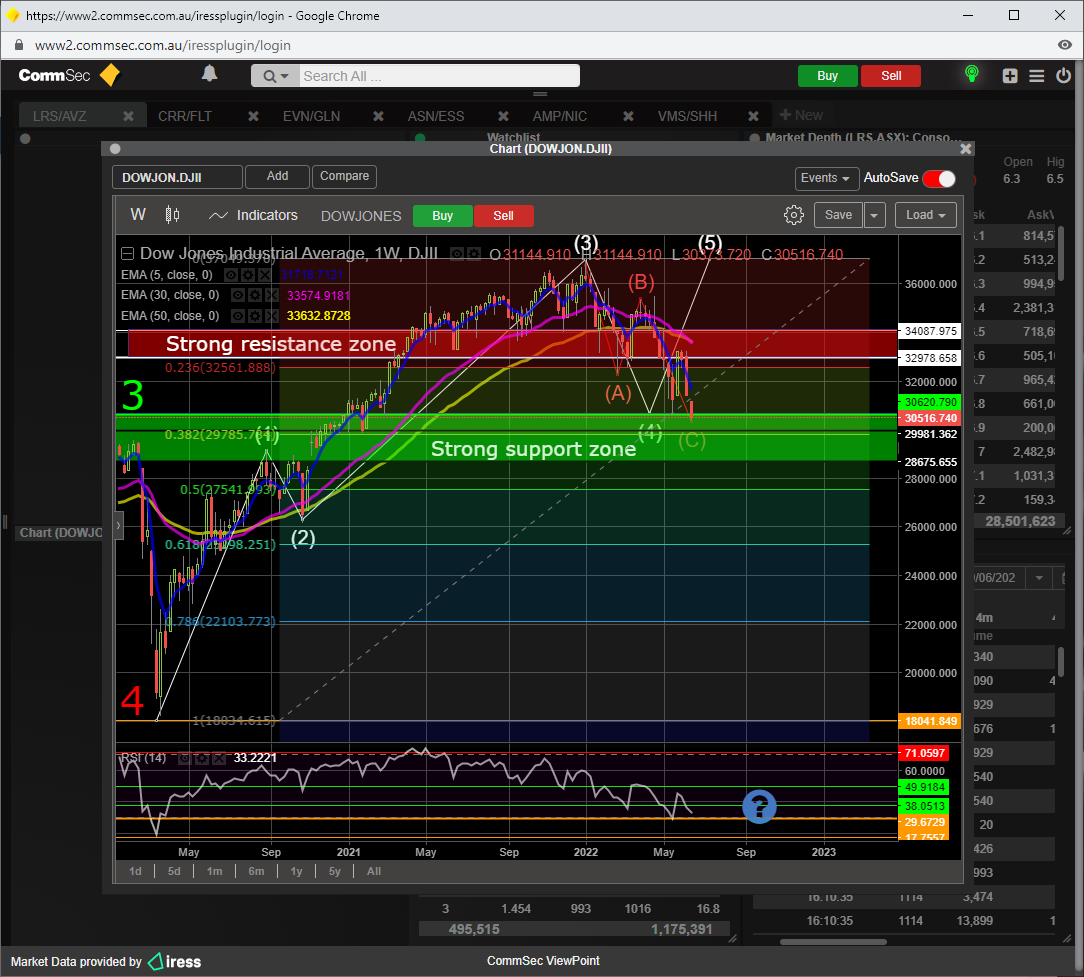Click the add widget plus icon

[1010, 76]
